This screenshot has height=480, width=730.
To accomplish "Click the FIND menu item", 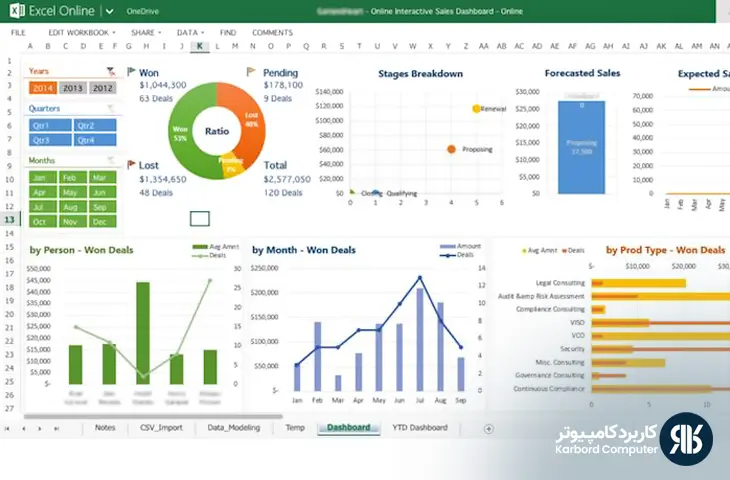I will coord(228,33).
